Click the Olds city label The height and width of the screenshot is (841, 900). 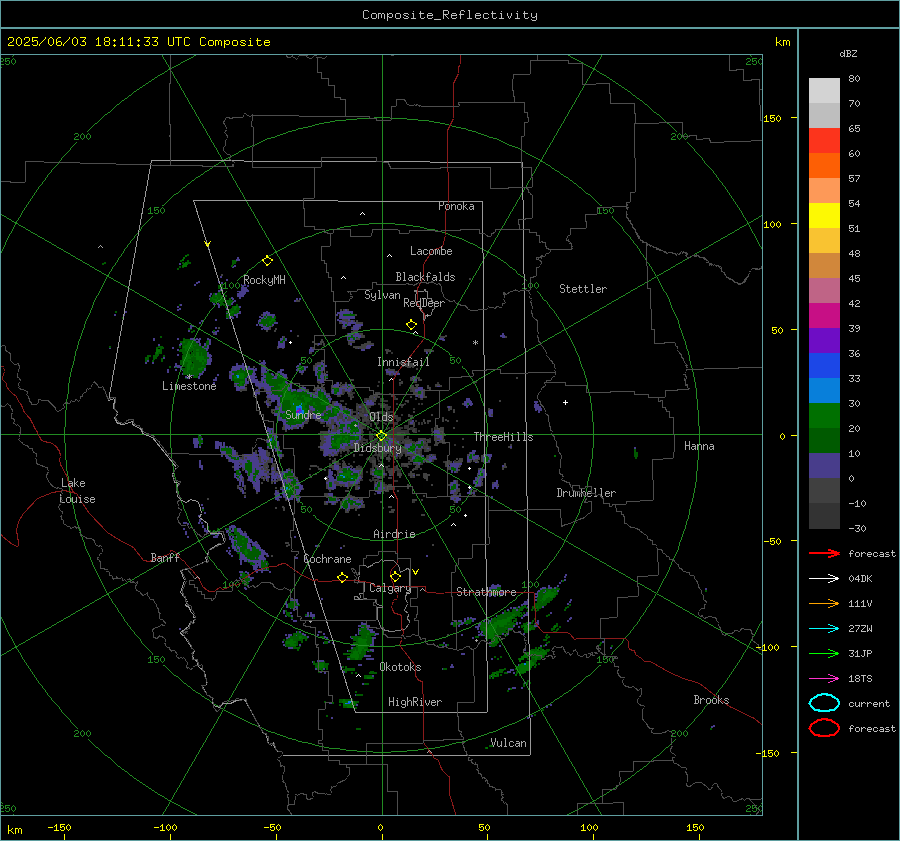tap(381, 417)
